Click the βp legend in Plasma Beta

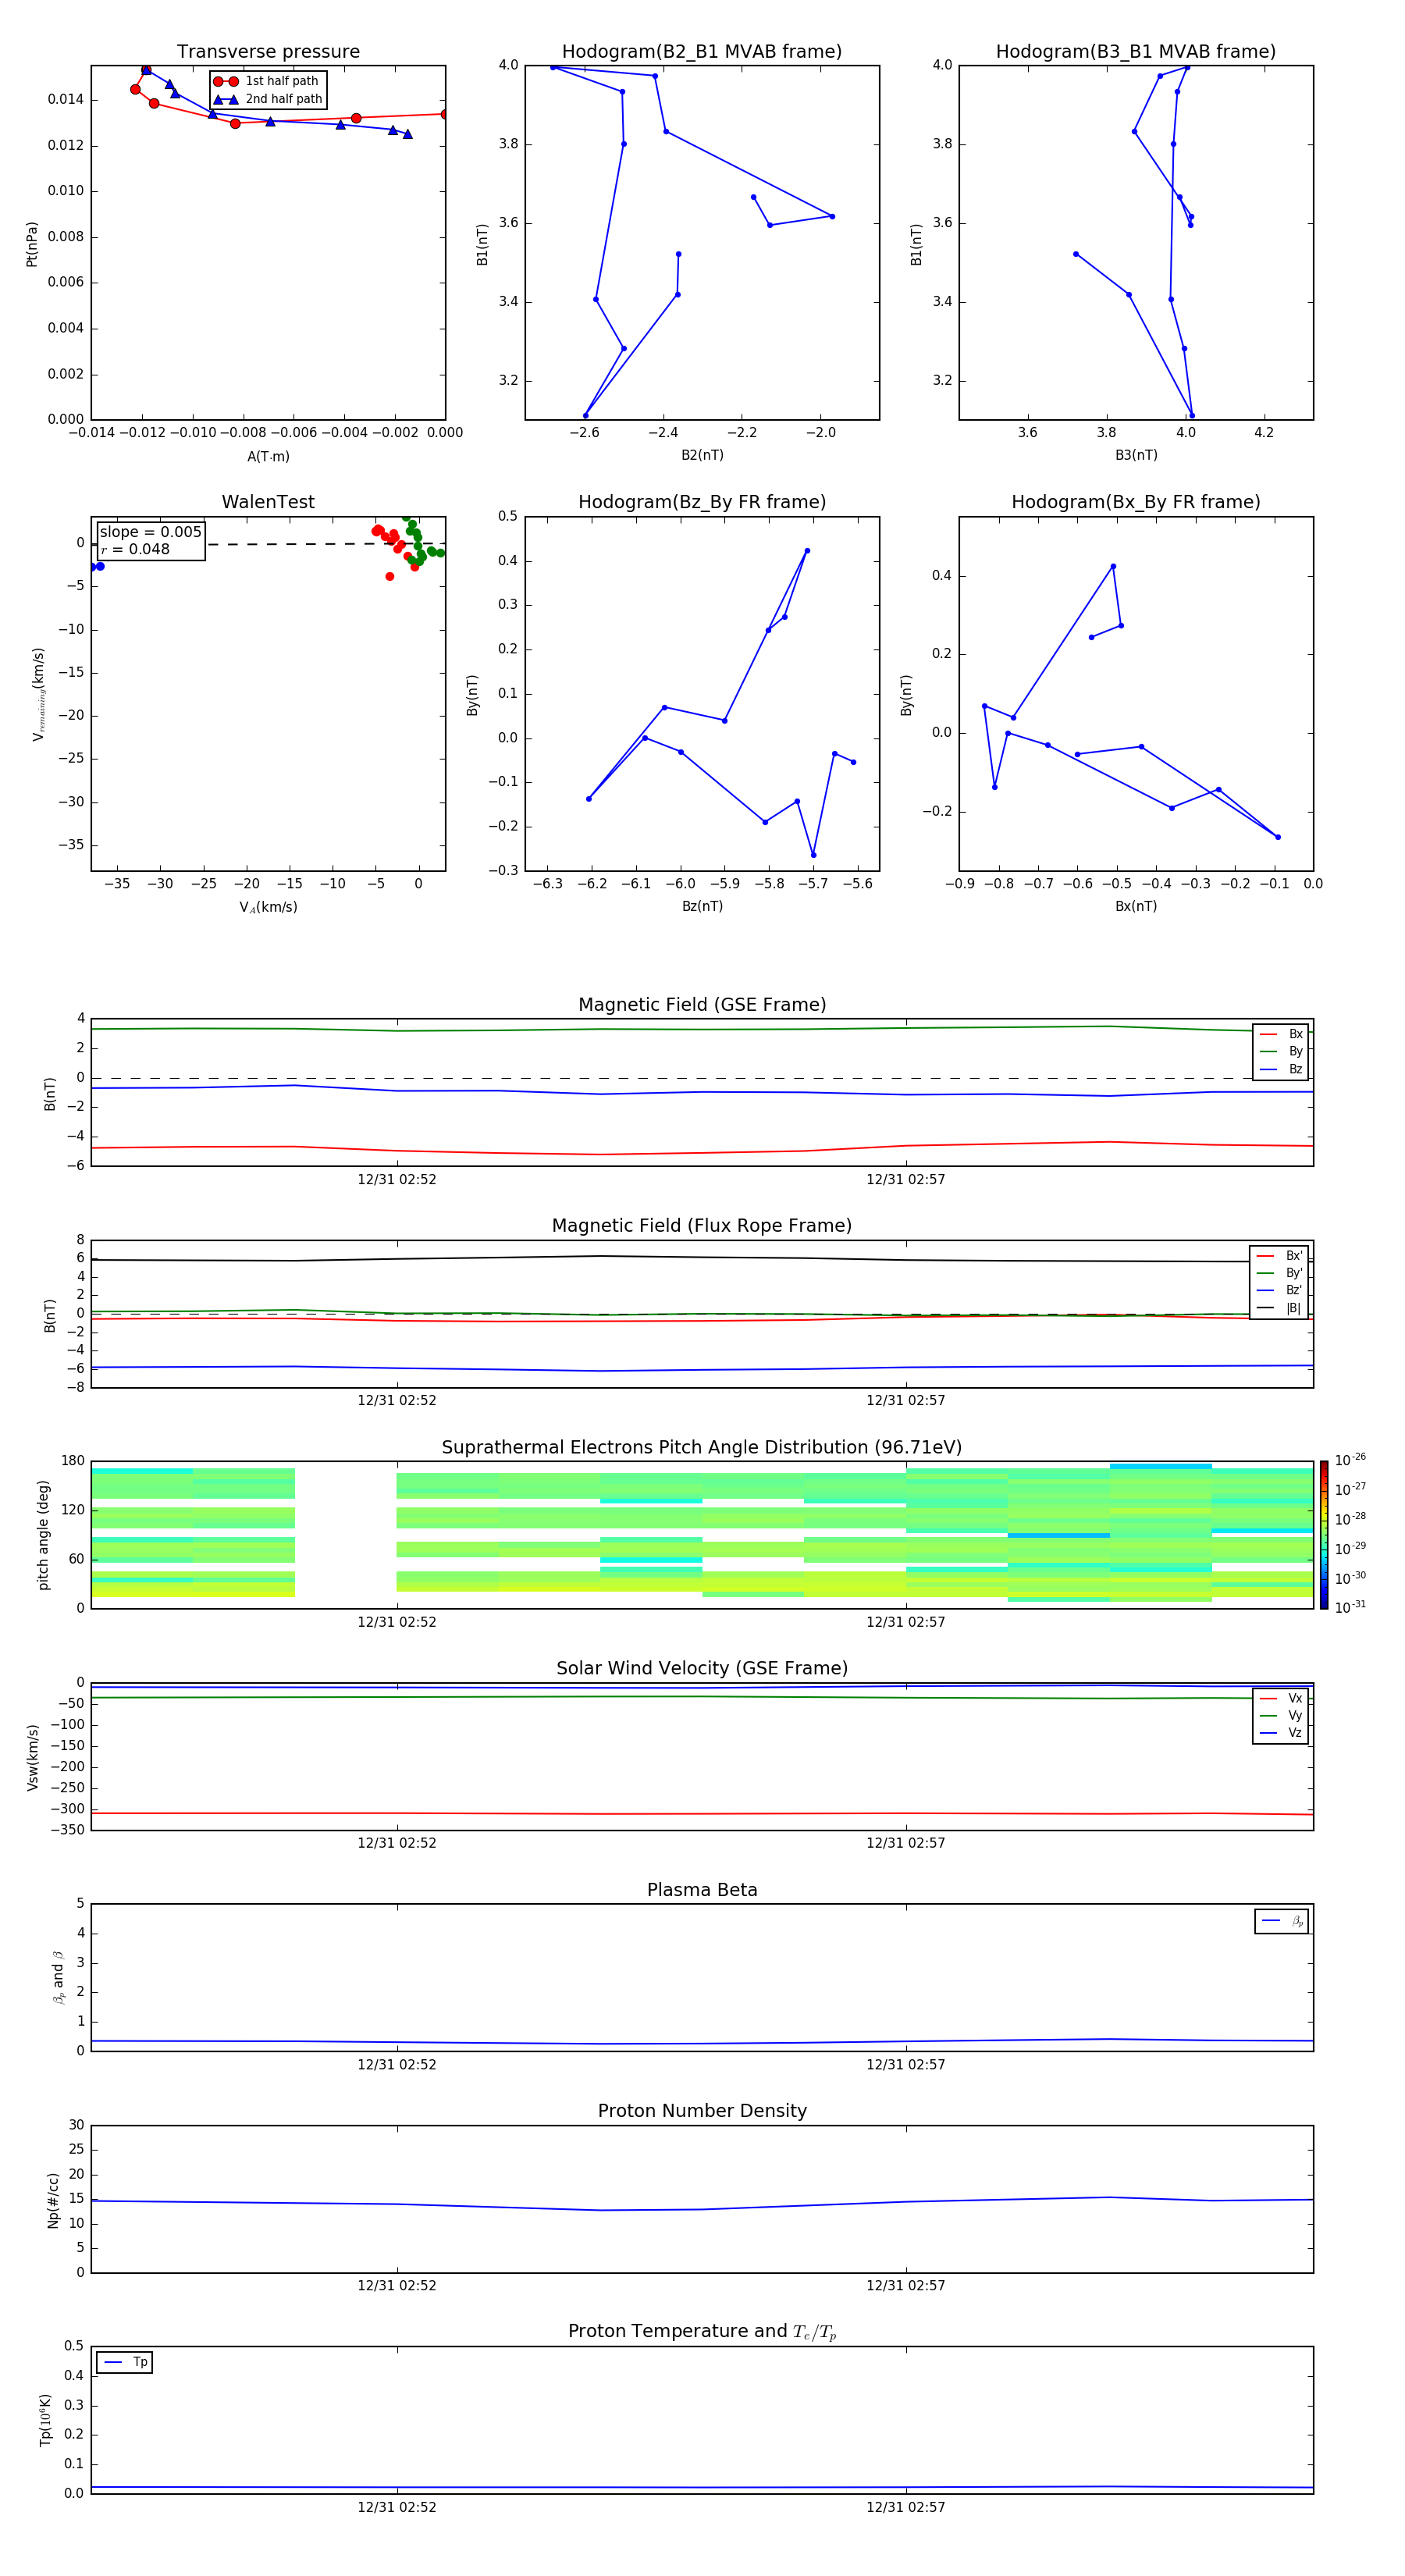pos(1282,1921)
